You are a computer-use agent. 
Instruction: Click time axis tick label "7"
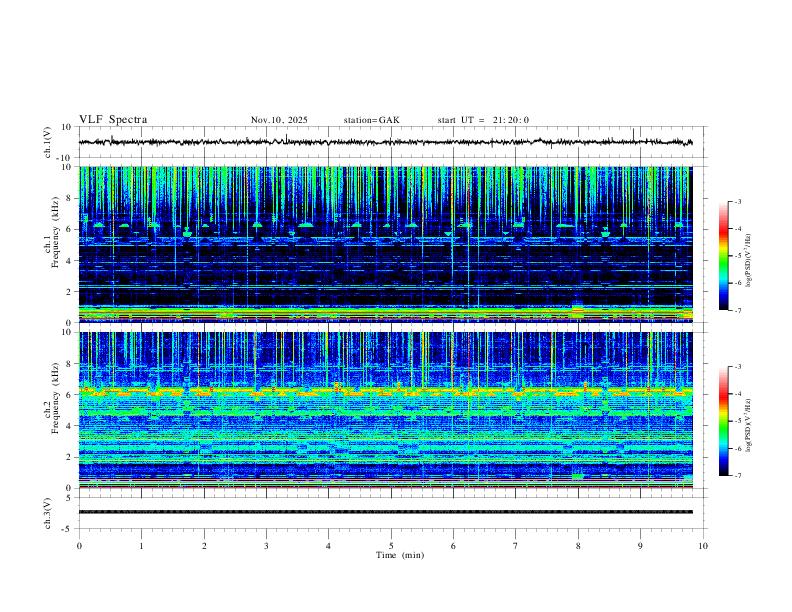pyautogui.click(x=516, y=546)
